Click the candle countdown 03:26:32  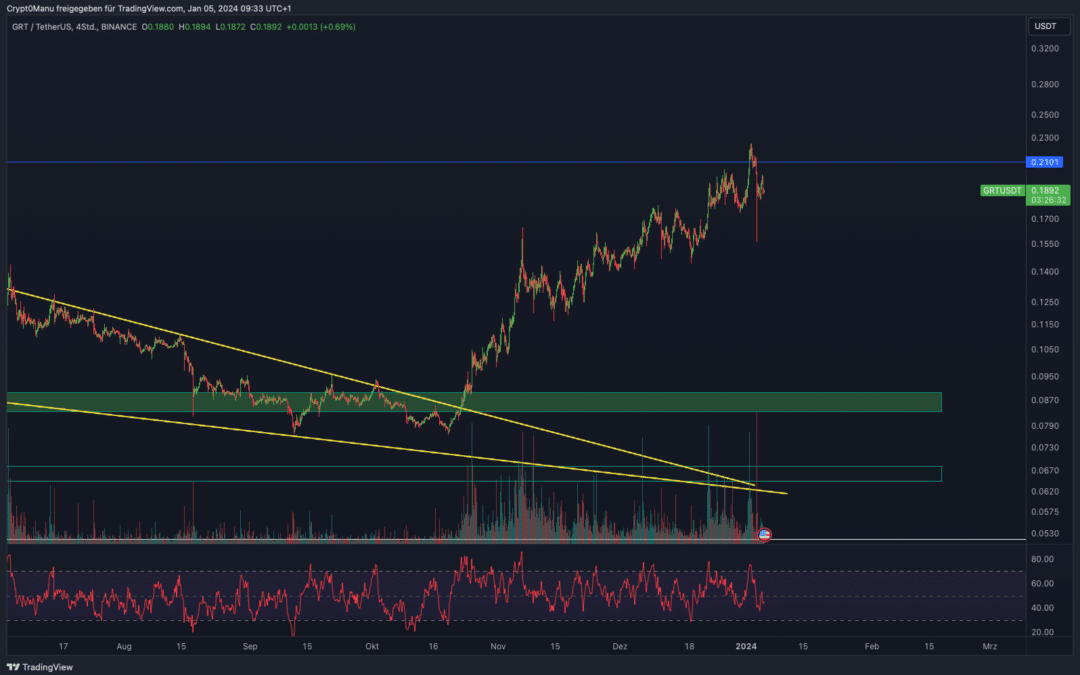tap(1048, 200)
